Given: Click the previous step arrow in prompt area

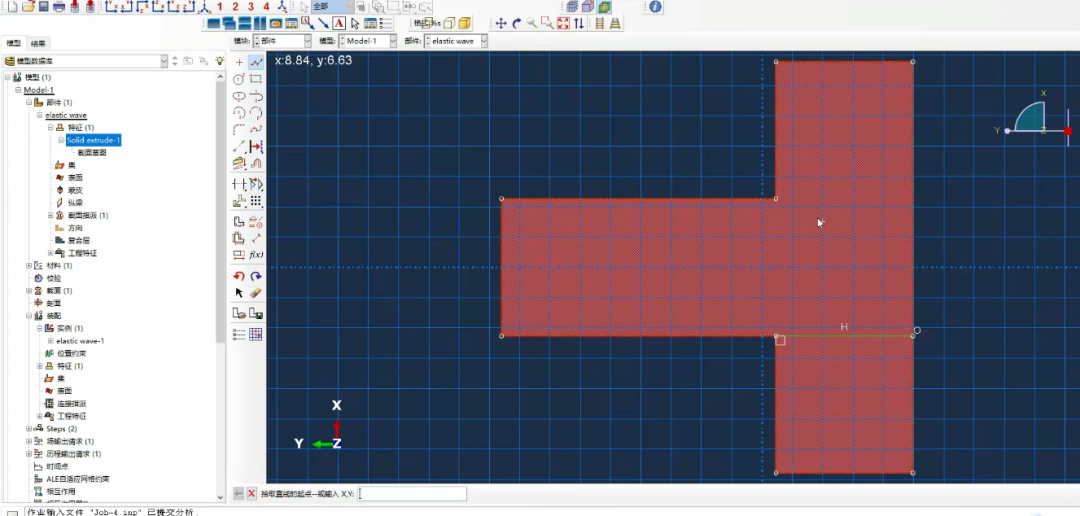Looking at the screenshot, I should [x=238, y=493].
